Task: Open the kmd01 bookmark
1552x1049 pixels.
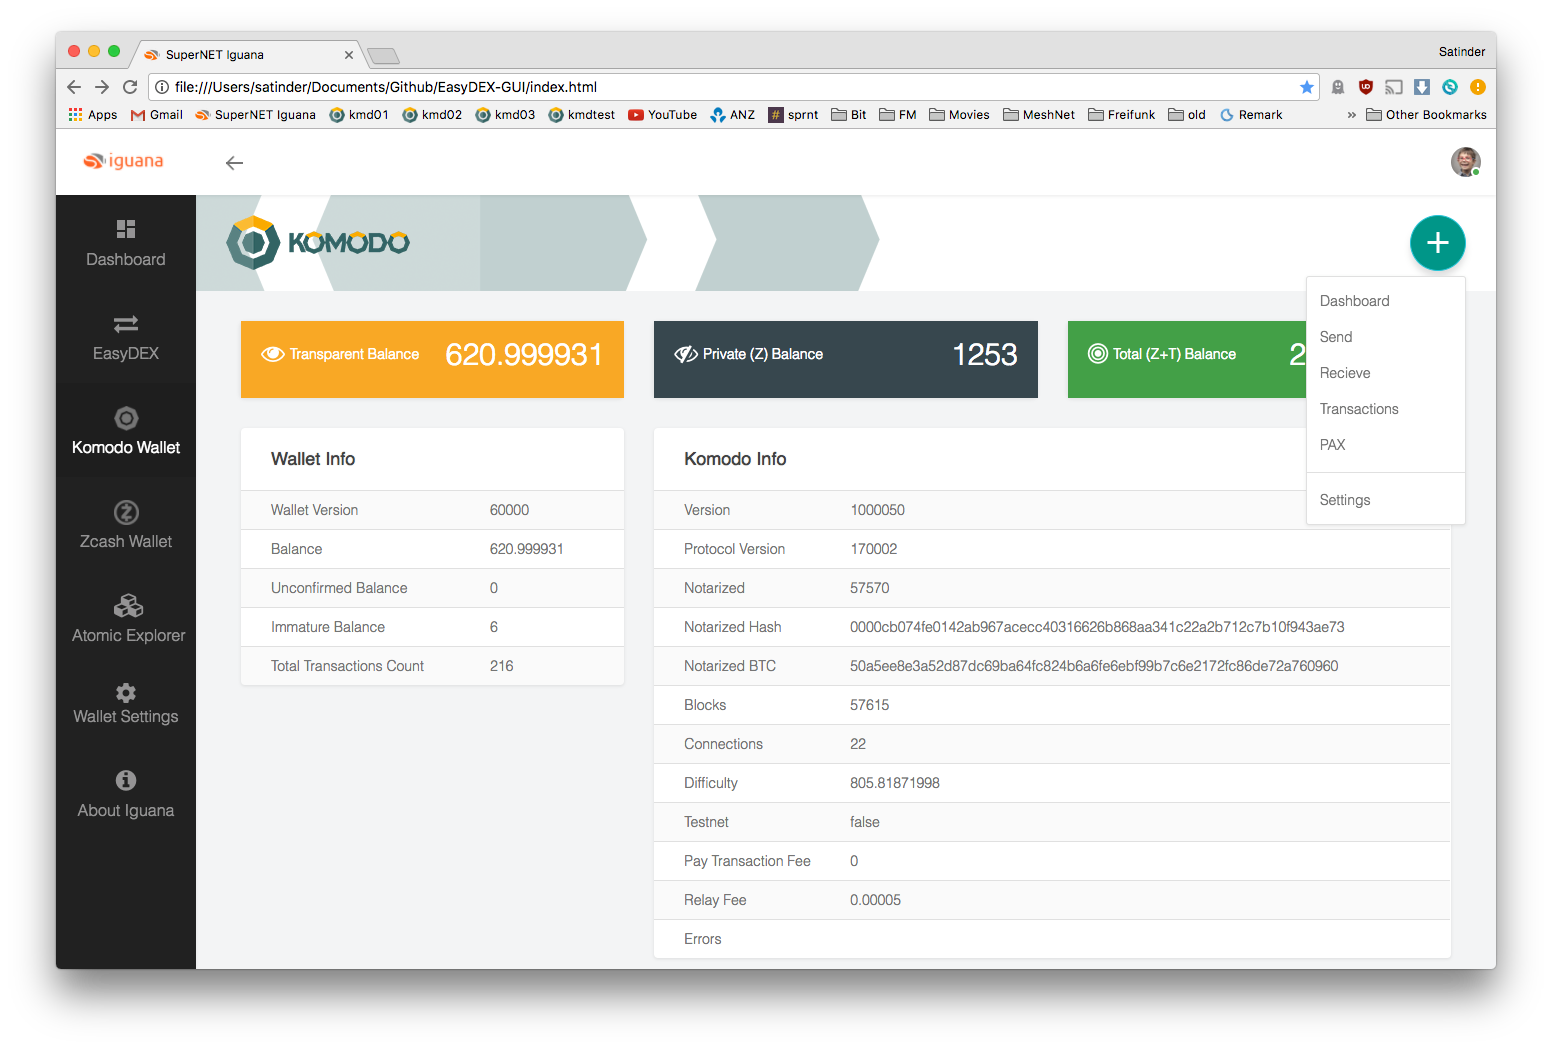Action: [359, 115]
